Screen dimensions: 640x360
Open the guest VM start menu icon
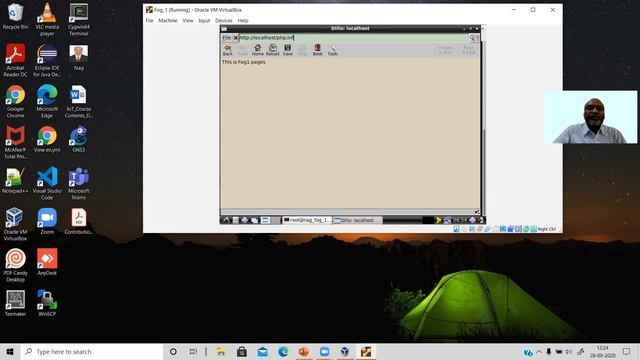click(x=226, y=220)
